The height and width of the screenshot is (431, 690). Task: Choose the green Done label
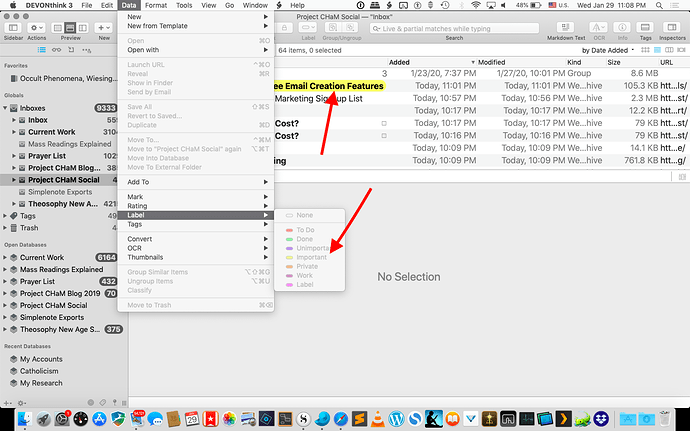[309, 239]
